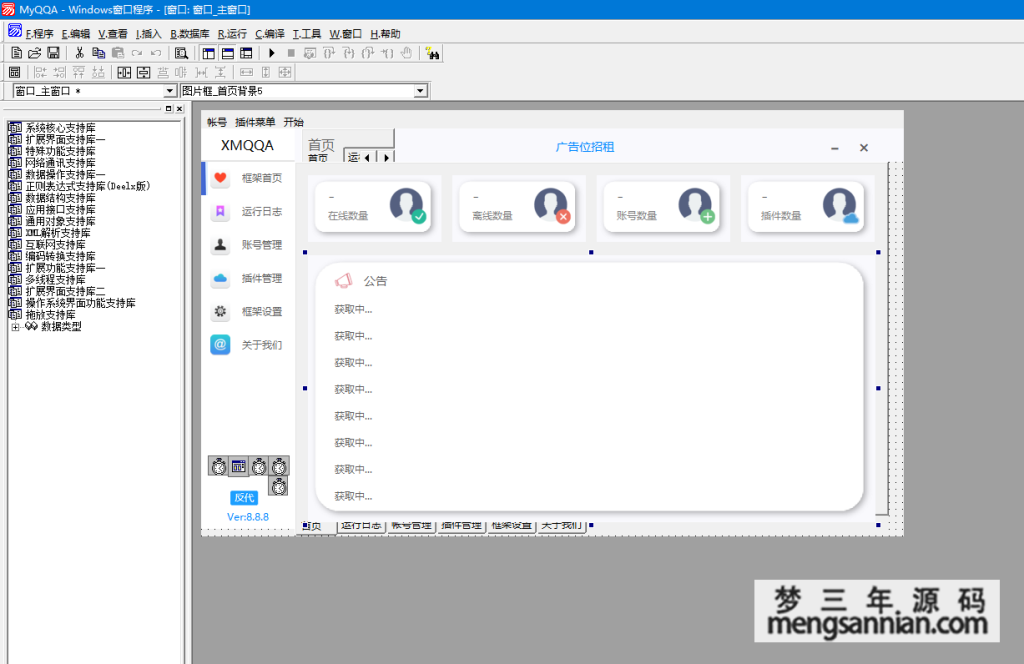Click the binoculars search icon in toolbar

pos(433,53)
